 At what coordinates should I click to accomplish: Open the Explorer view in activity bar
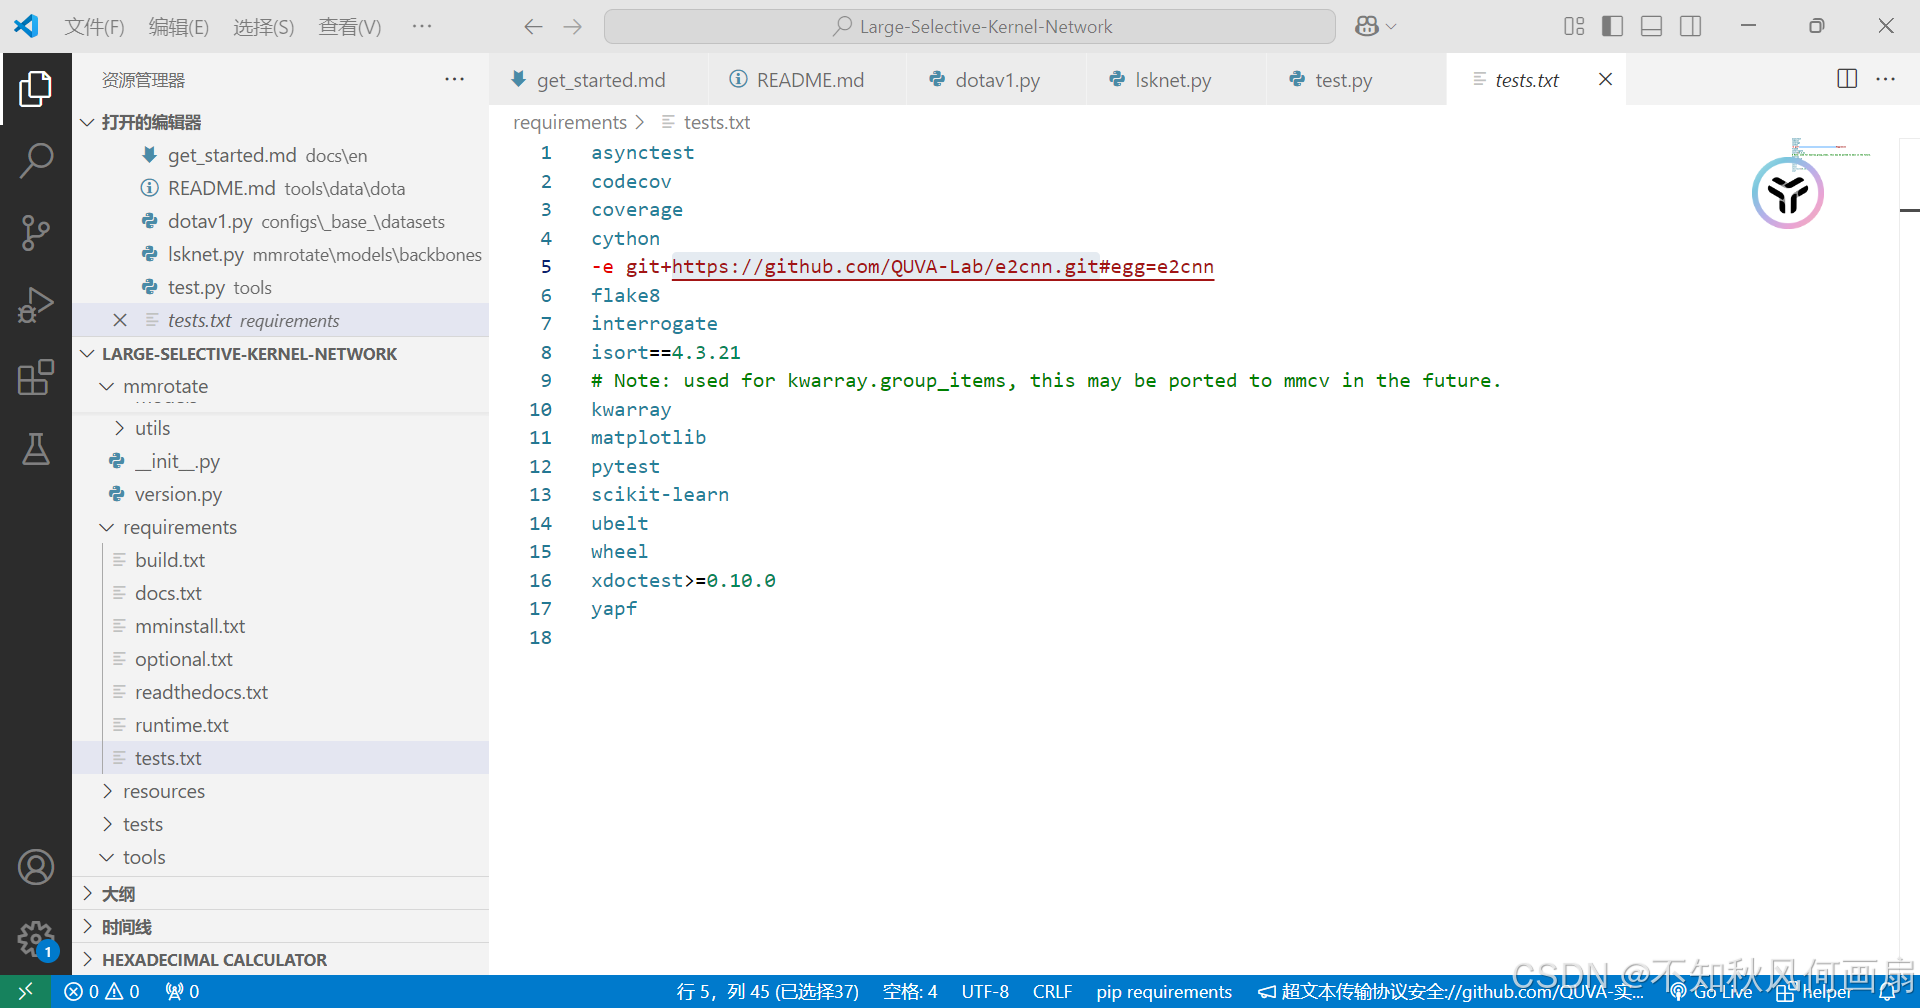(36, 89)
